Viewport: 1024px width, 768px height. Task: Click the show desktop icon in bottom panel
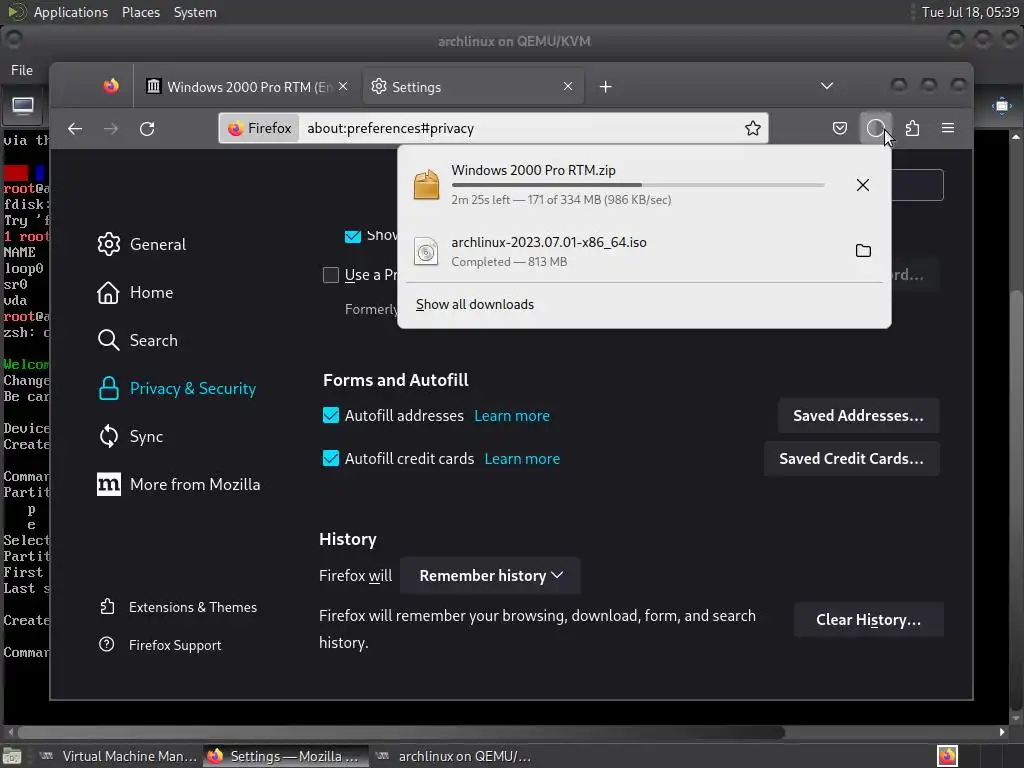[12, 756]
